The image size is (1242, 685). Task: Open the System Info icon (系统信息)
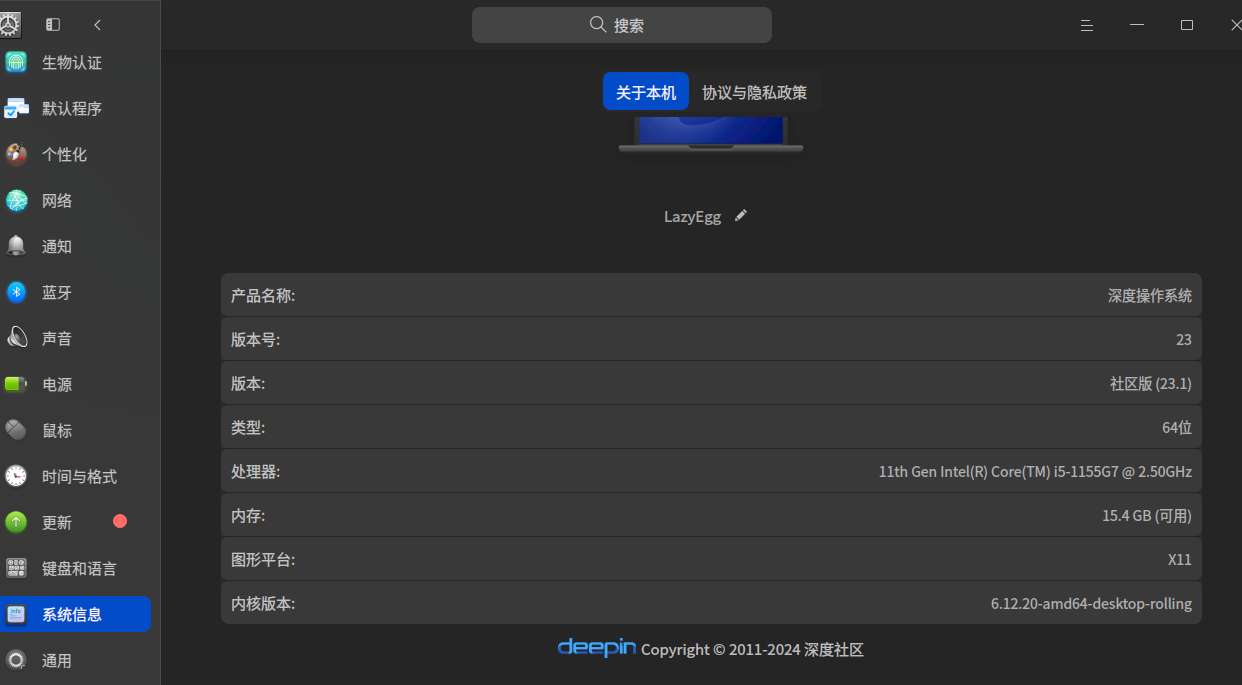coord(16,615)
